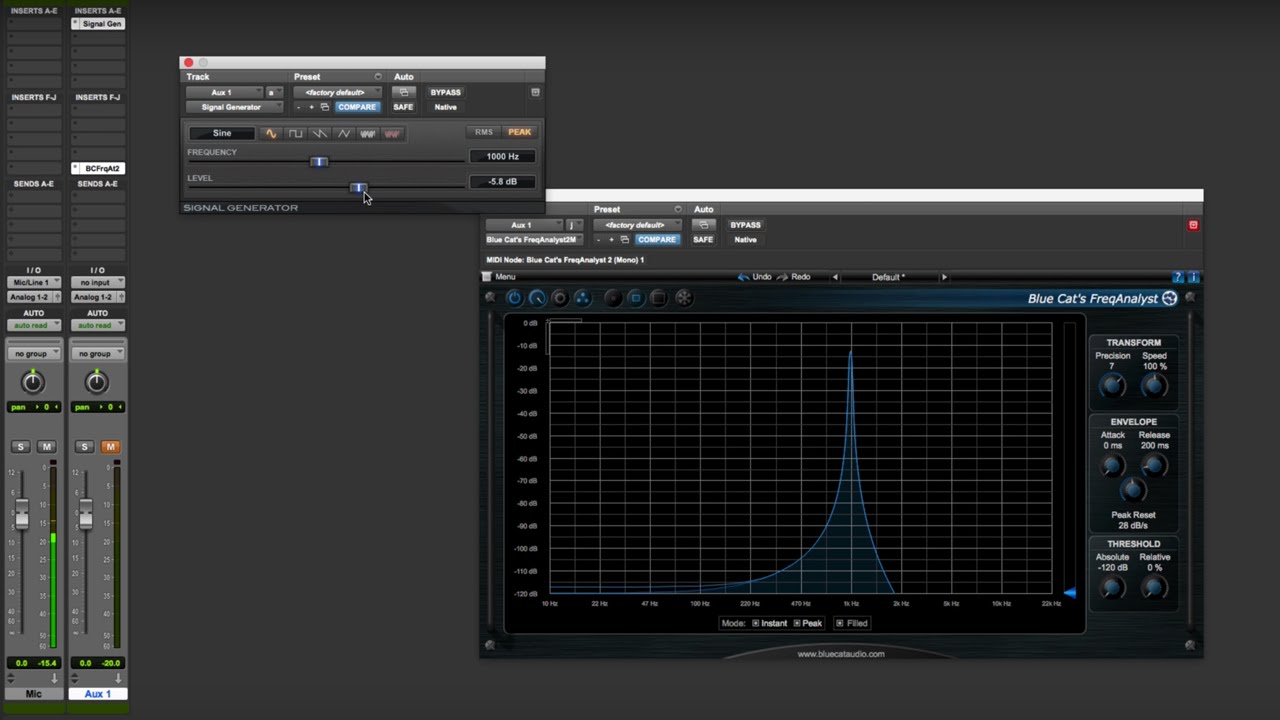1280x720 pixels.
Task: Click the Precision knob in TRANSFORM section
Action: (x=1112, y=385)
